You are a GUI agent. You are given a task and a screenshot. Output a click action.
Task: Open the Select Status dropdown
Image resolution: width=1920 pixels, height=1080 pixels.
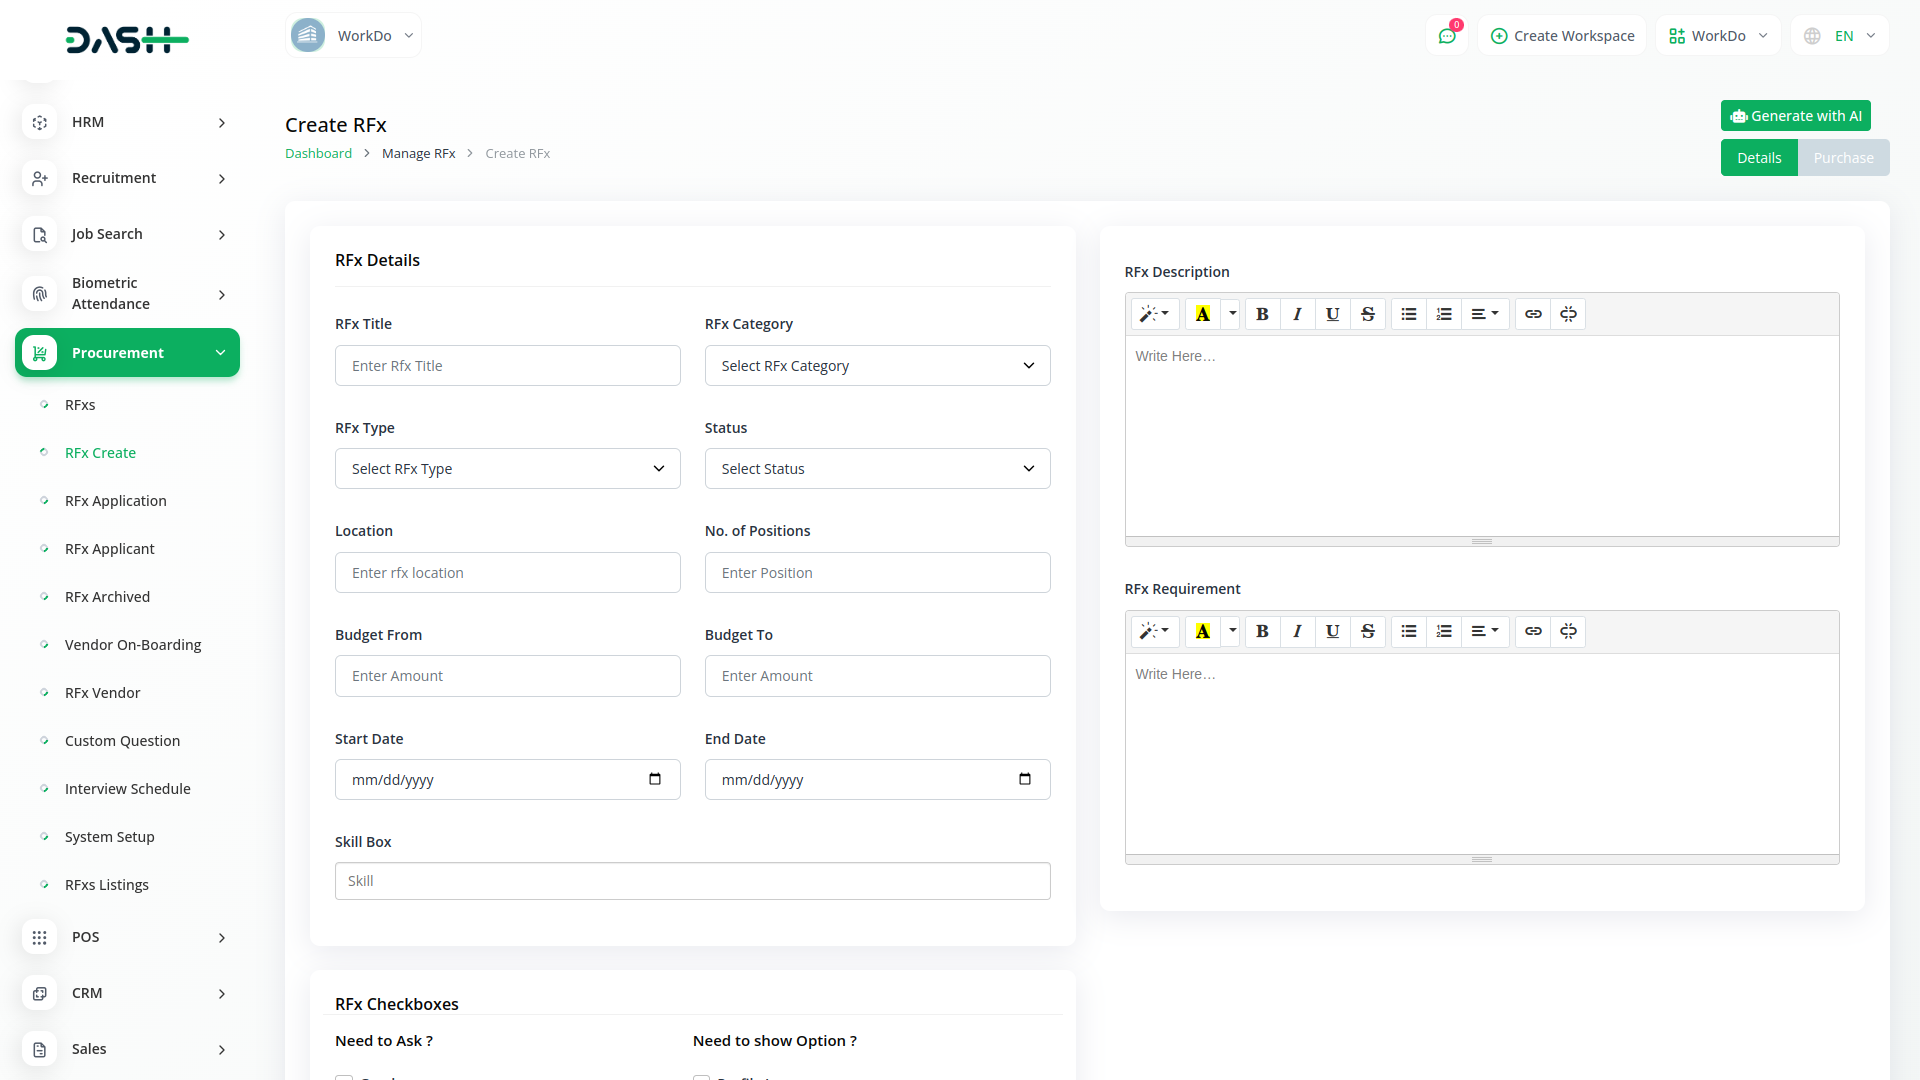tap(877, 469)
